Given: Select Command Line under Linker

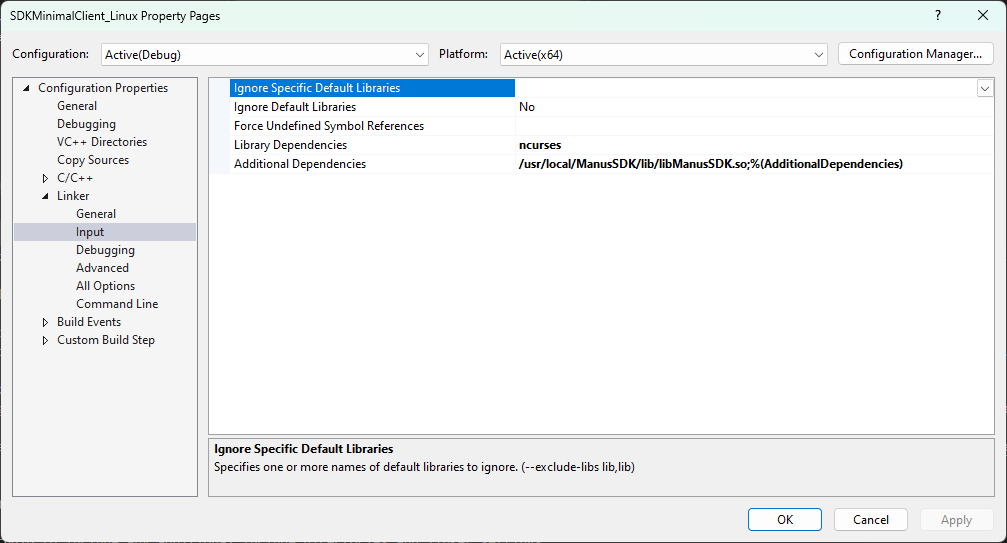Looking at the screenshot, I should [x=117, y=304].
